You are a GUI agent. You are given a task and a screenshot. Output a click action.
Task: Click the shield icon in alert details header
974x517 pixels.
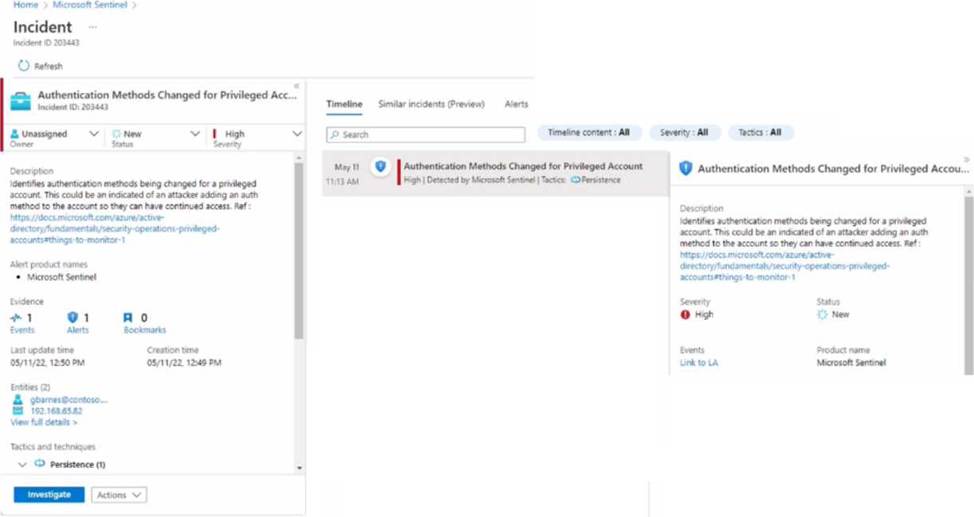pos(686,168)
